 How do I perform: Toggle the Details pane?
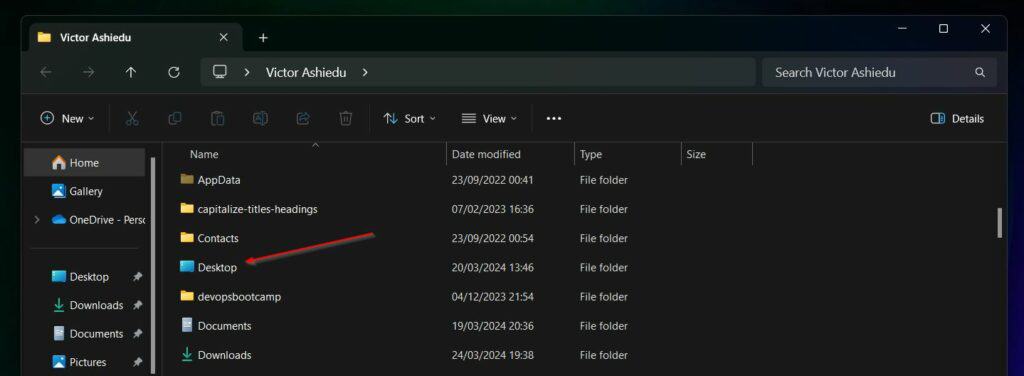point(957,118)
